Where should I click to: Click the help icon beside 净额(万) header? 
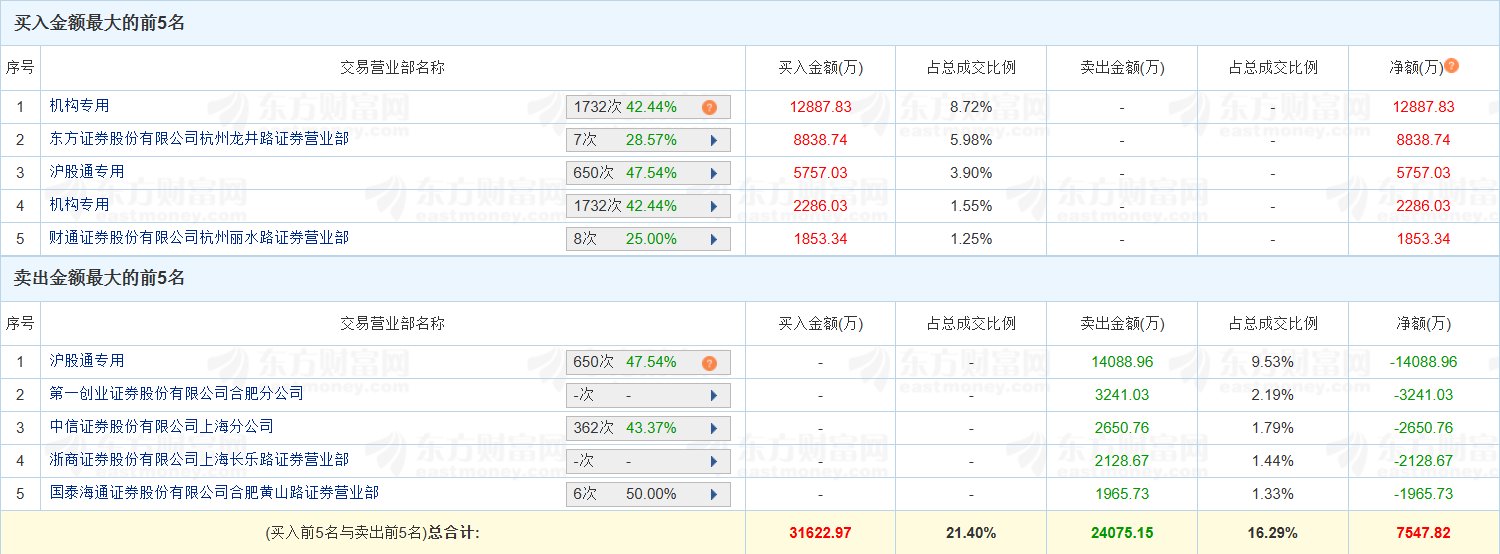[1452, 66]
